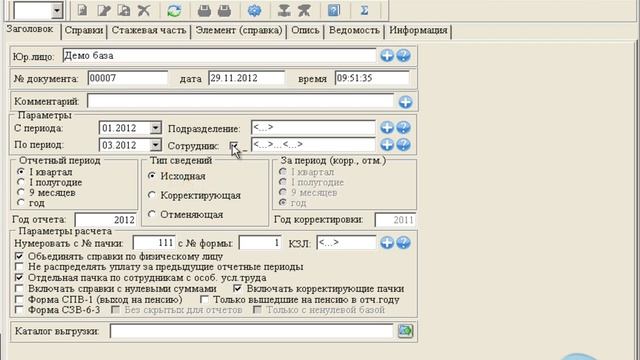Open the С периода dropdown arrow
640x360 pixels.
[x=155, y=128]
